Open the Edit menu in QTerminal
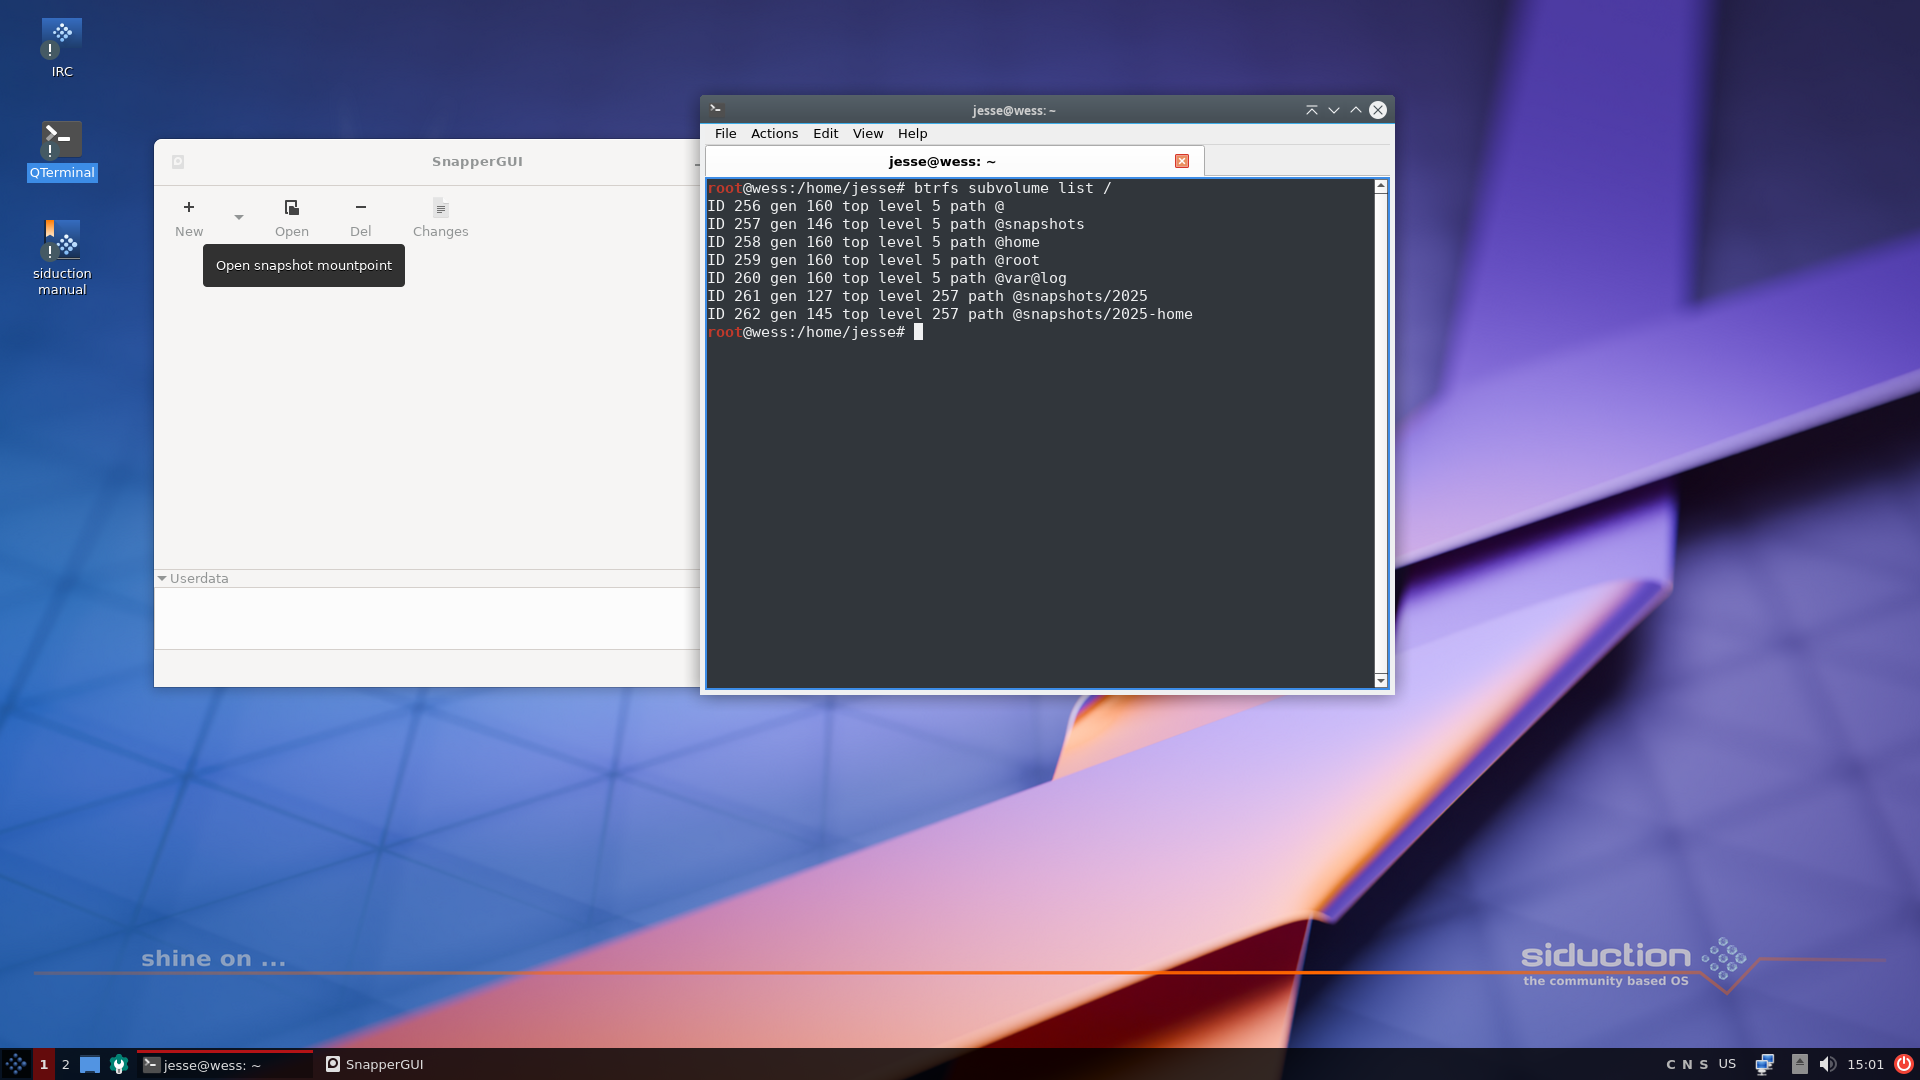Image resolution: width=1920 pixels, height=1080 pixels. coord(826,133)
